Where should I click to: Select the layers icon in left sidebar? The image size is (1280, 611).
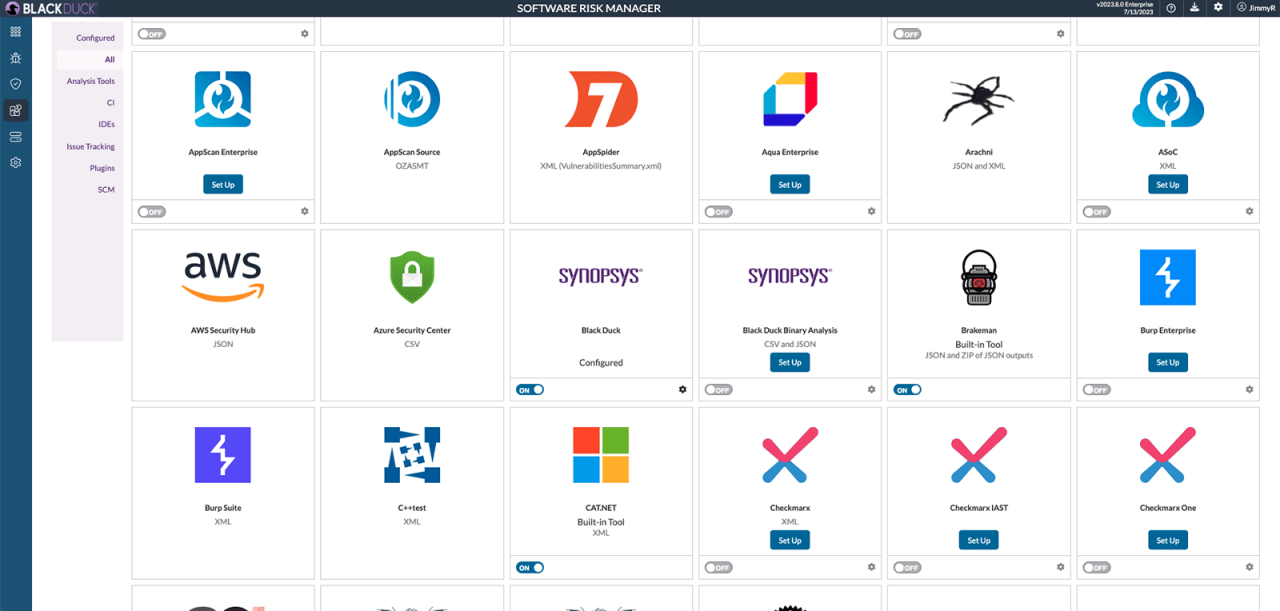click(x=15, y=136)
